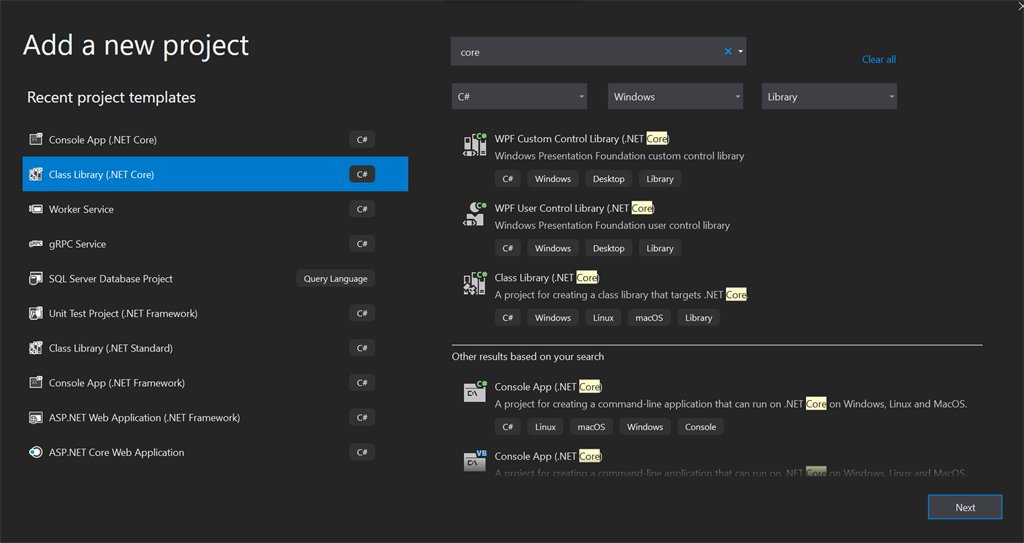
Task: Click the Class Library (.NET Standard) icon
Action: (36, 348)
